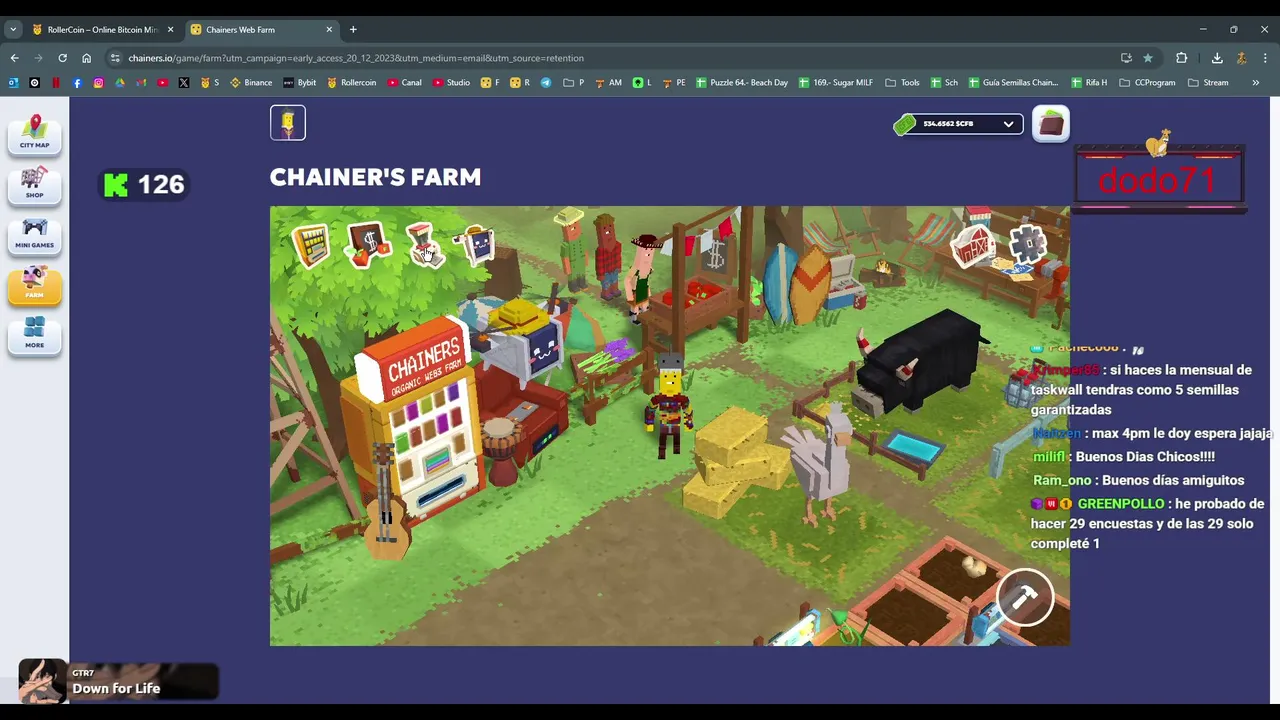
Task: Open the Canal YouTube bookmark
Action: [404, 83]
